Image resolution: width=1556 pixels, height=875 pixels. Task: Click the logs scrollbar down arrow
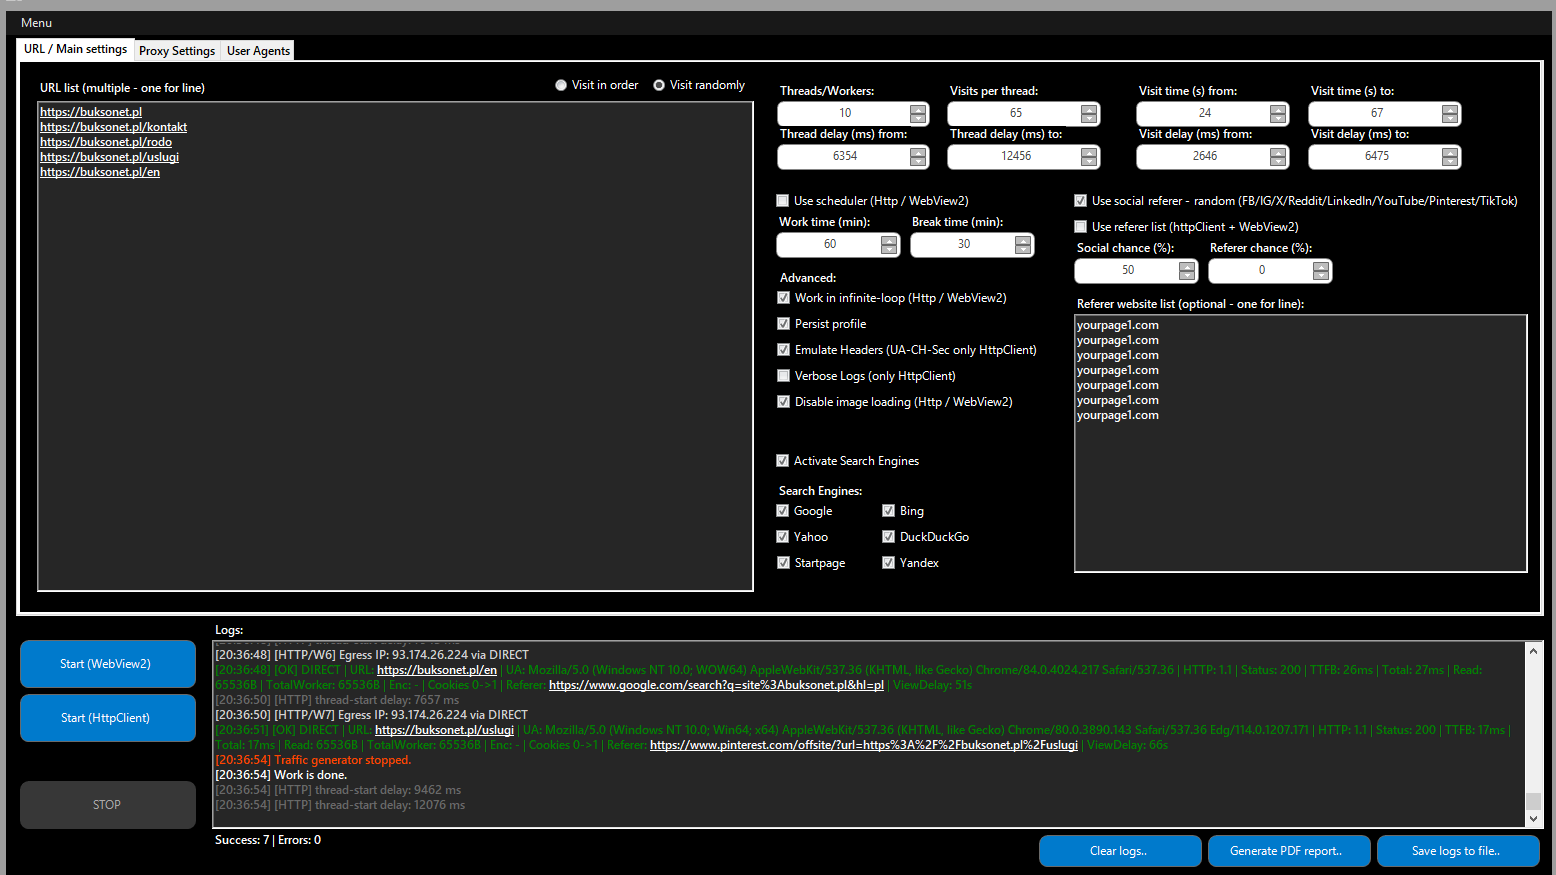[1533, 817]
